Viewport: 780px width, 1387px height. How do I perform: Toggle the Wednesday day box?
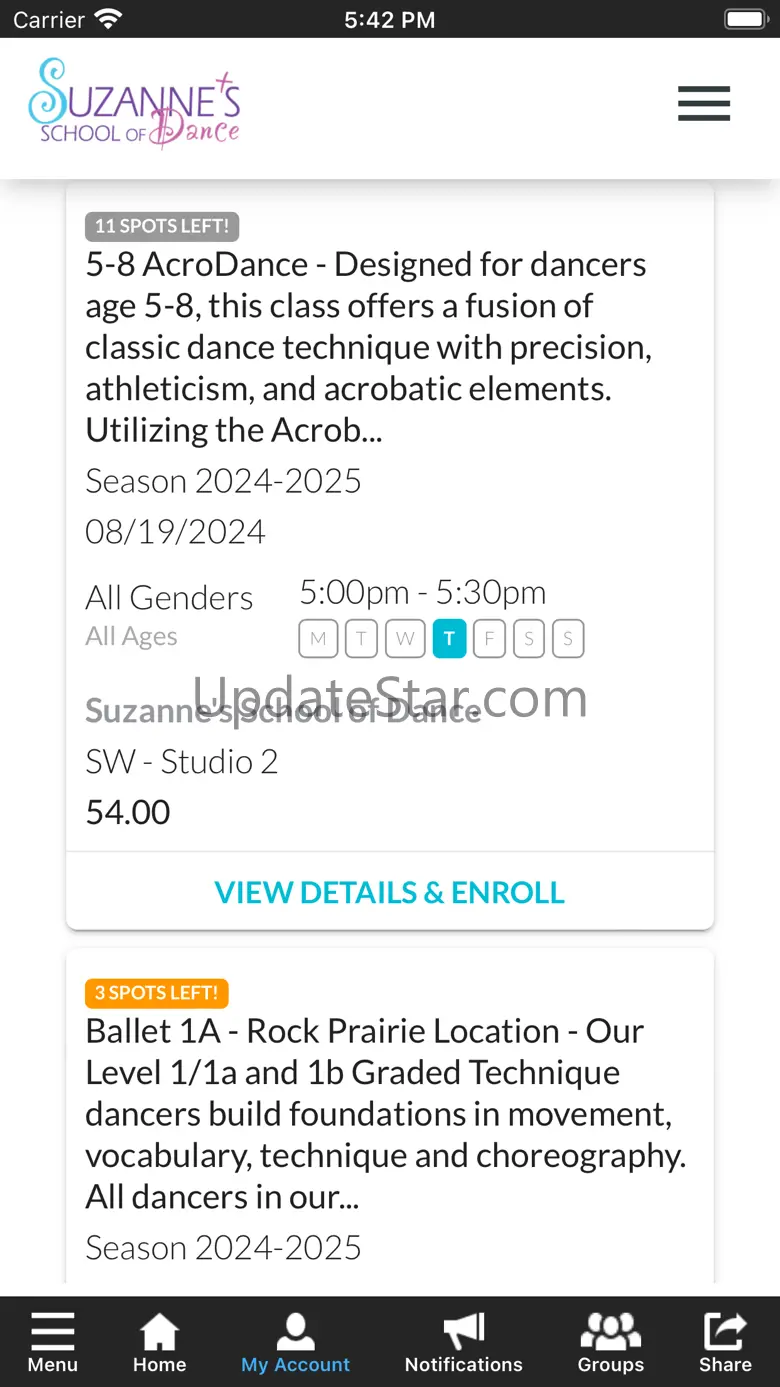coord(405,639)
